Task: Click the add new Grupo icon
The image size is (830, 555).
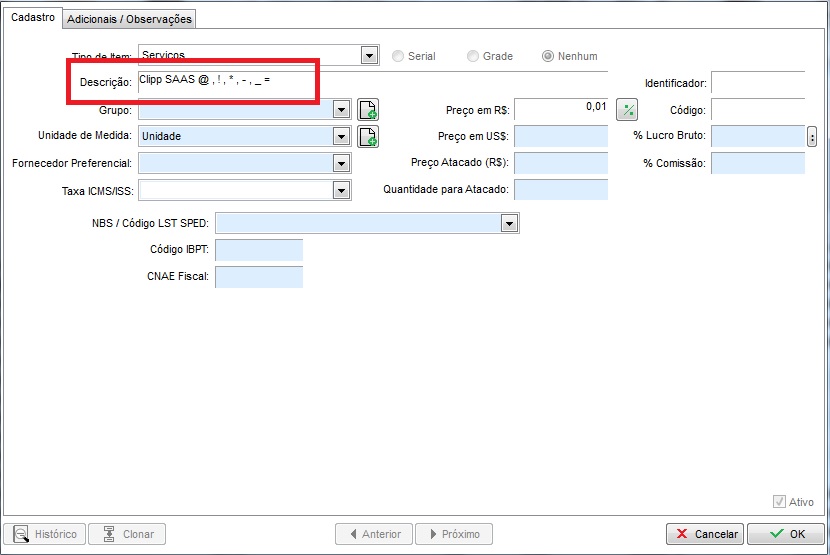Action: click(x=368, y=110)
